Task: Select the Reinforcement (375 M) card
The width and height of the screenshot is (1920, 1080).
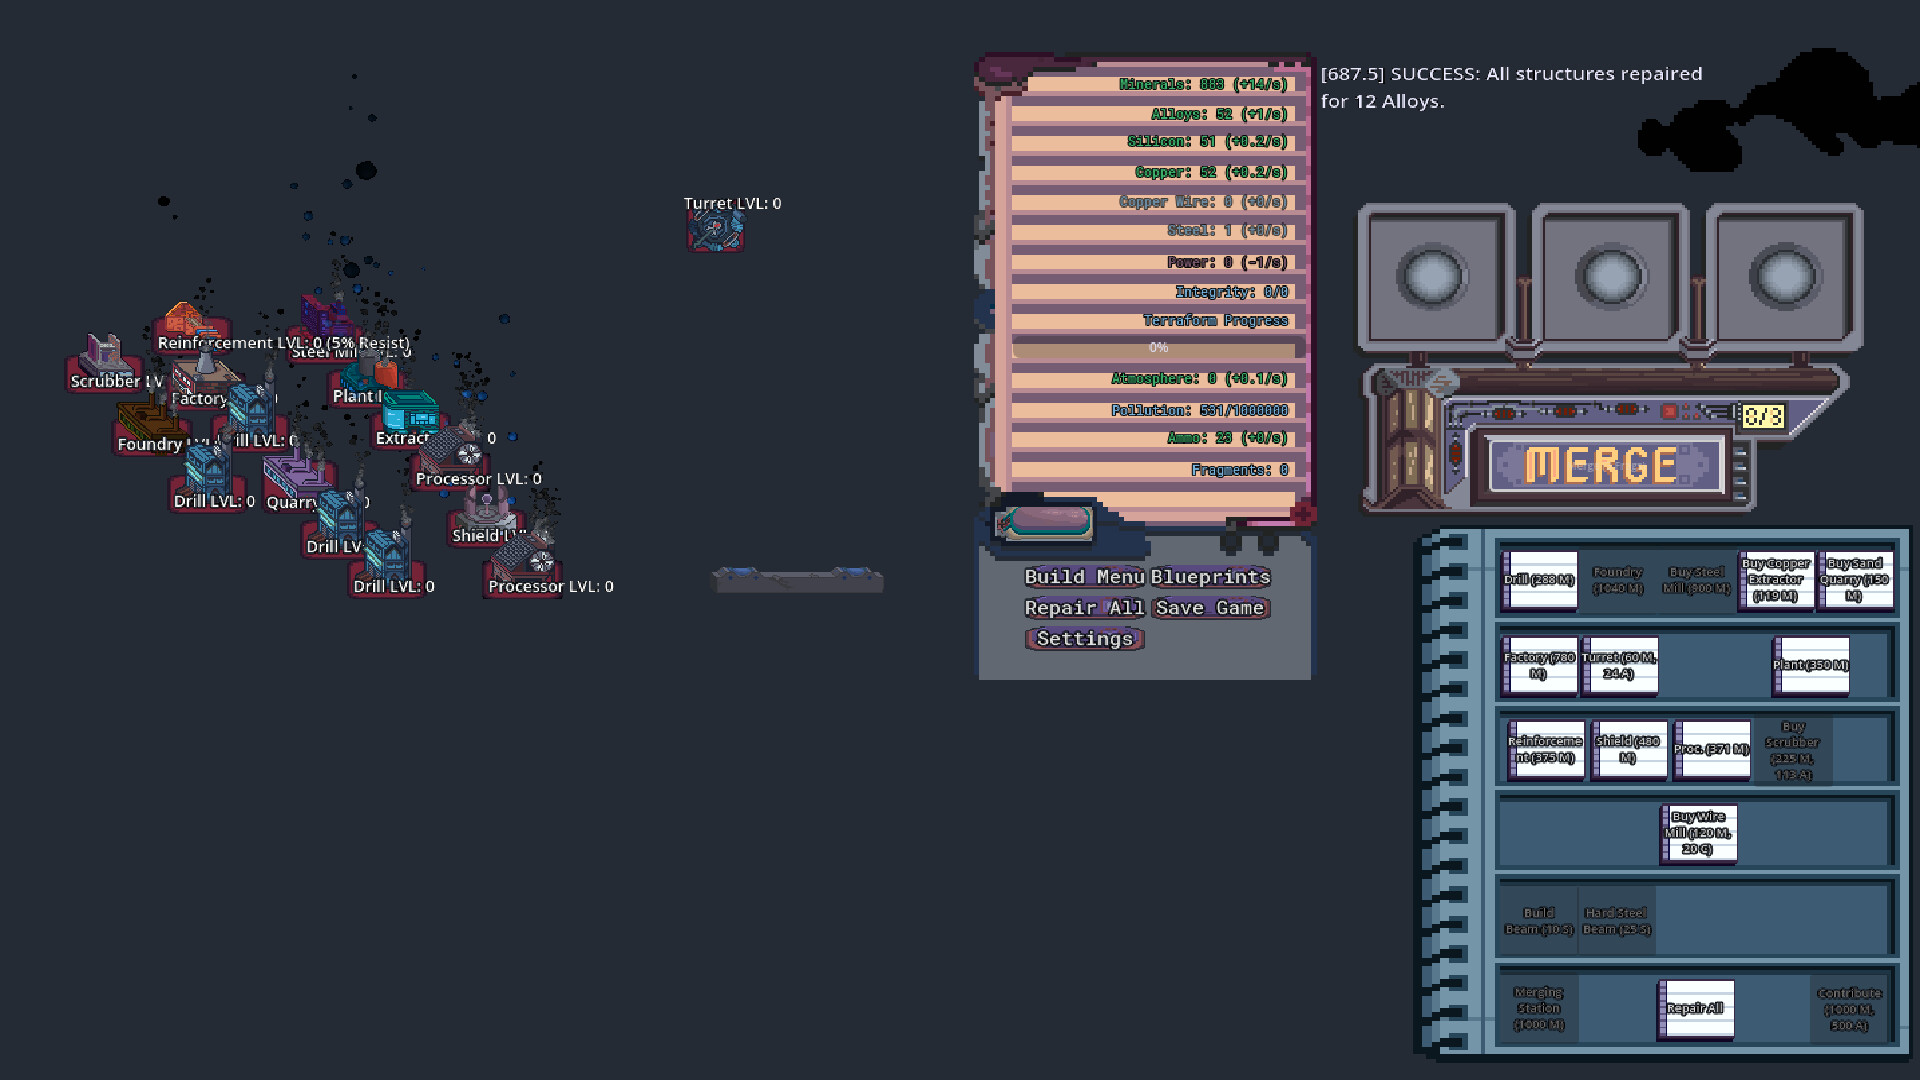Action: tap(1545, 750)
